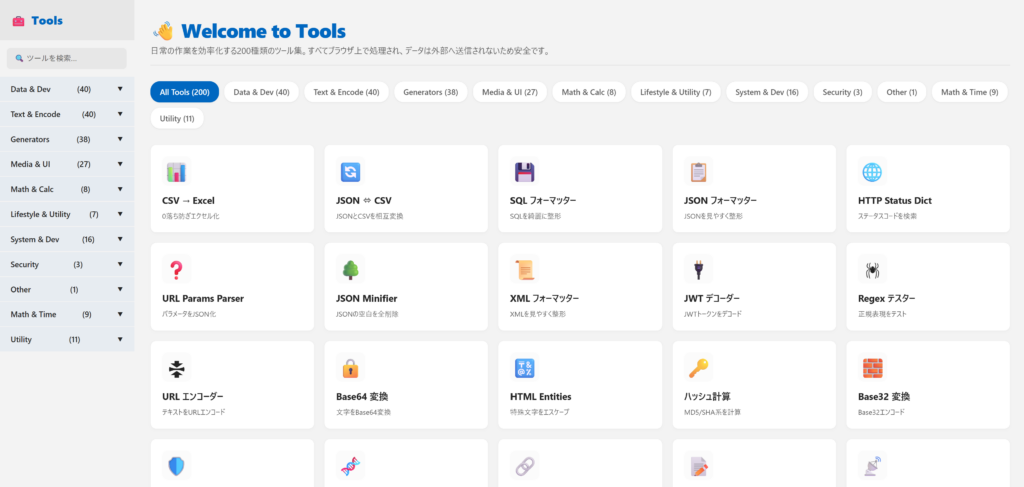Click the Tools toolbox logo icon
1024x487 pixels.
18,21
